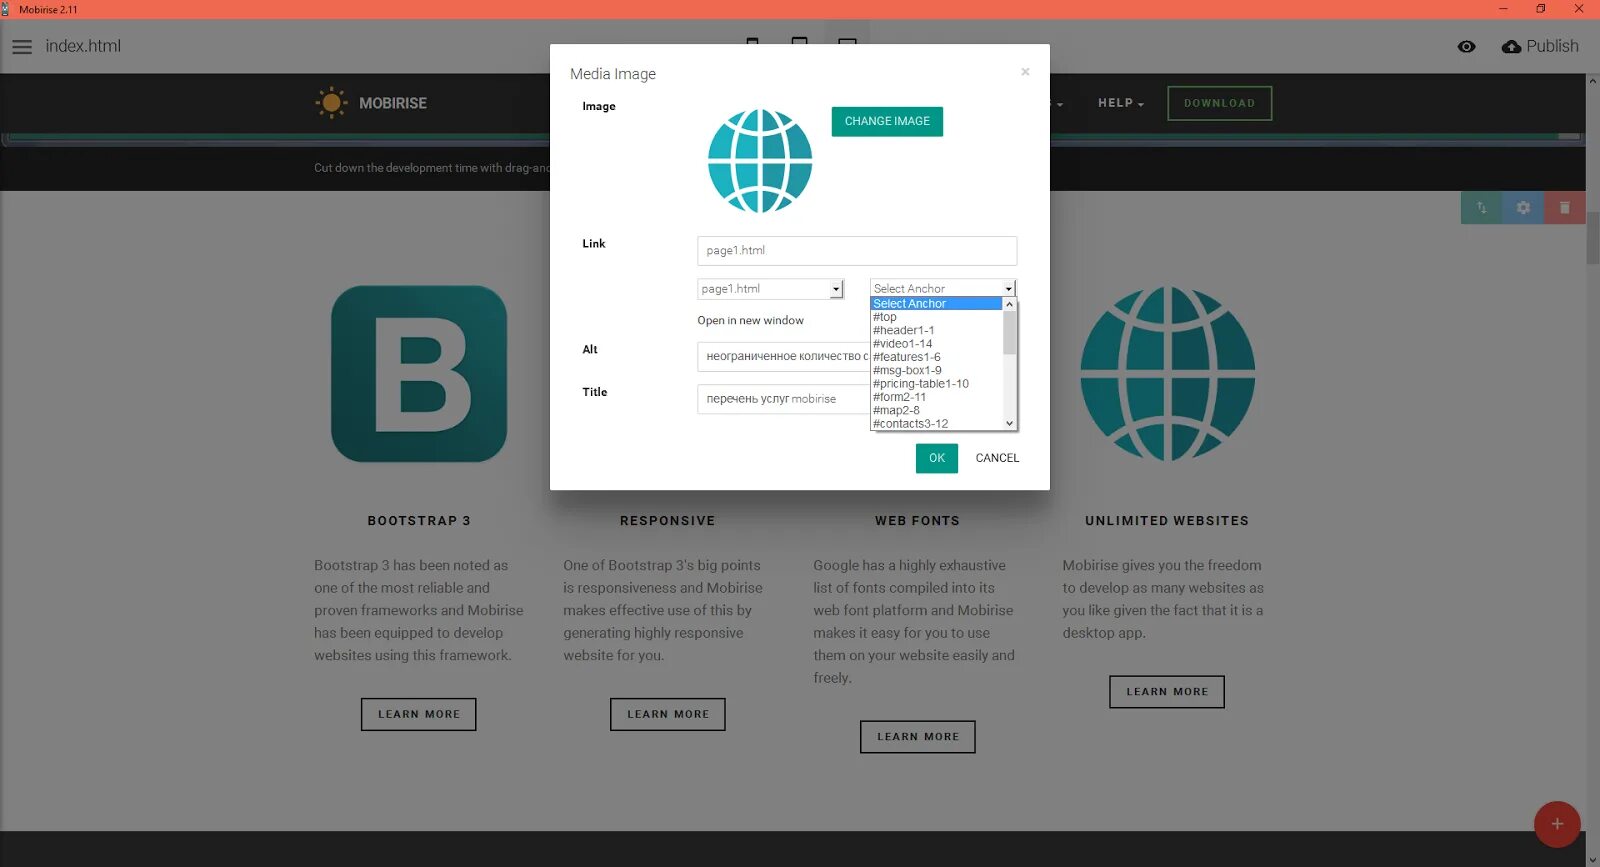Screen dimensions: 1600x867
Task: Open block settings gear icon
Action: pos(1523,208)
